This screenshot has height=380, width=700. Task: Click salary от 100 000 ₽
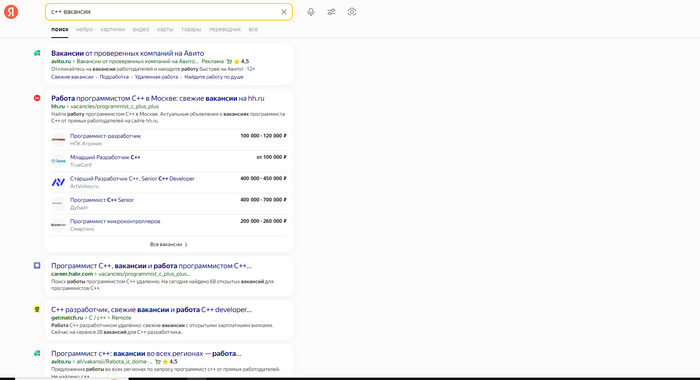[271, 157]
